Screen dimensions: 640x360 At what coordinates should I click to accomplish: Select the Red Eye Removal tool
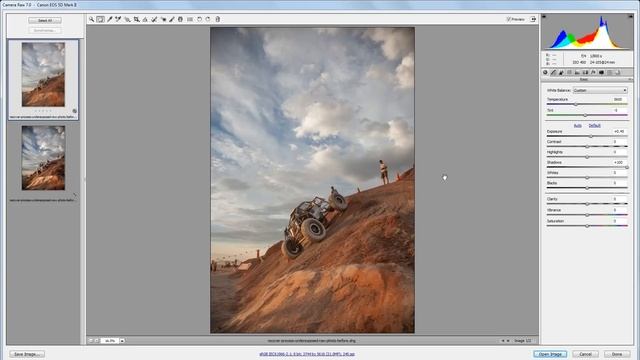coord(163,19)
